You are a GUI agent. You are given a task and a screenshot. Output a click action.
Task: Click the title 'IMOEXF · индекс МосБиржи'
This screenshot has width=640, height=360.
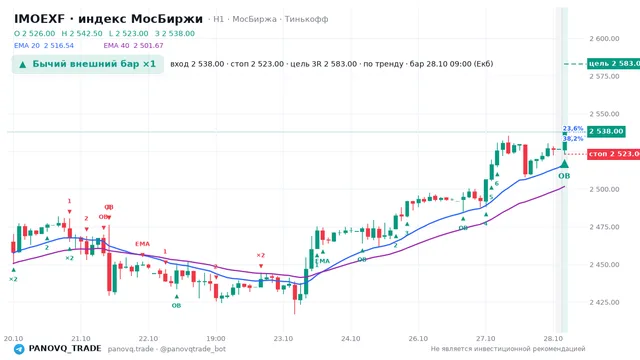point(108,19)
